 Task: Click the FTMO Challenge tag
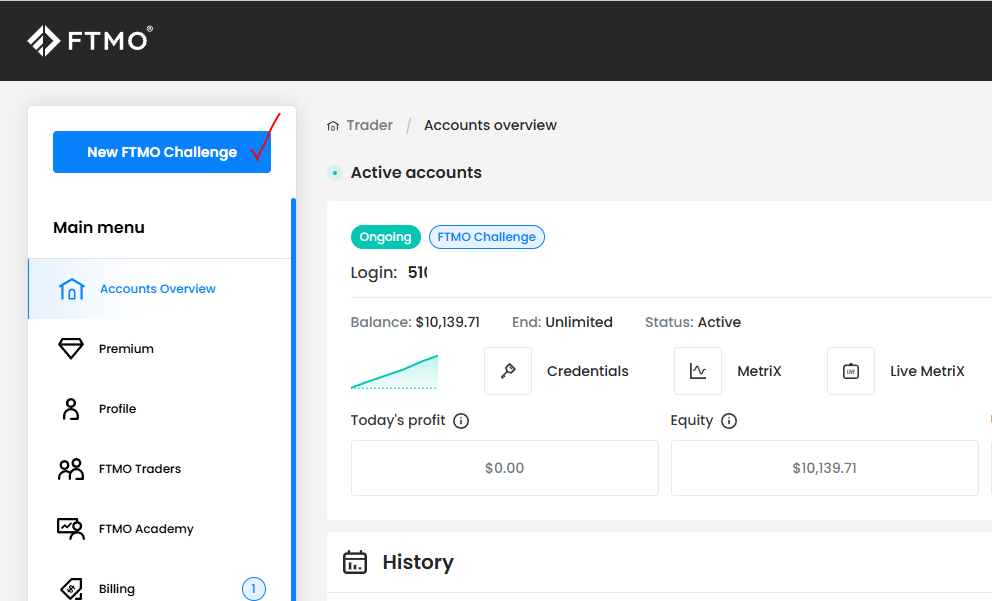coord(487,237)
